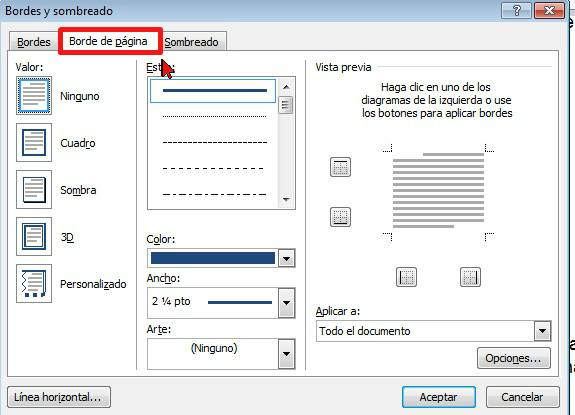The image size is (575, 415).
Task: Click the style list scroll down arrow
Action: pos(286,200)
